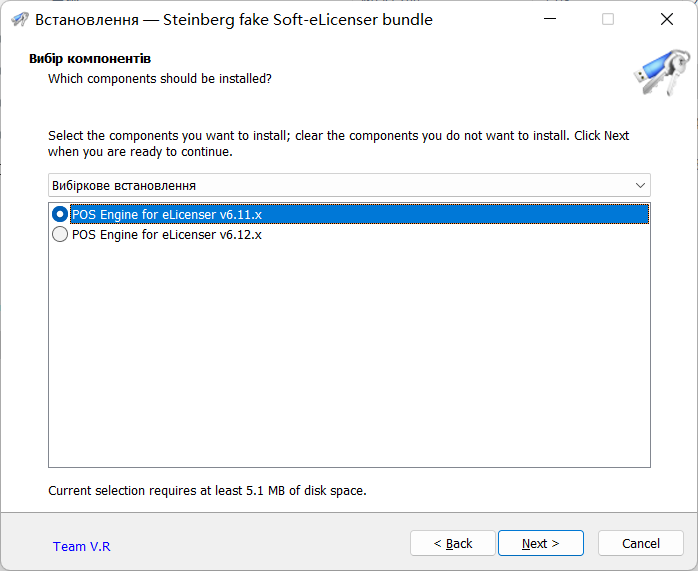Click the disk space requirement text
This screenshot has height=571, width=698.
[x=207, y=491]
